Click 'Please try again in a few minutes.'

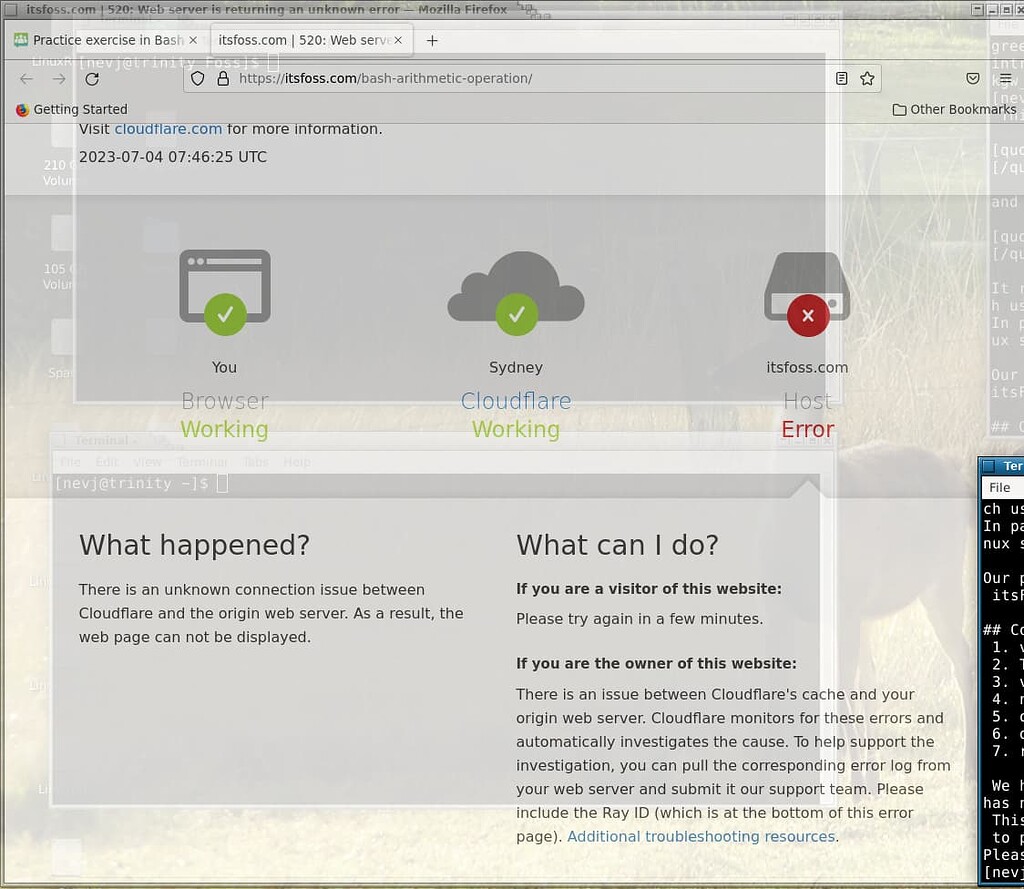[639, 619]
